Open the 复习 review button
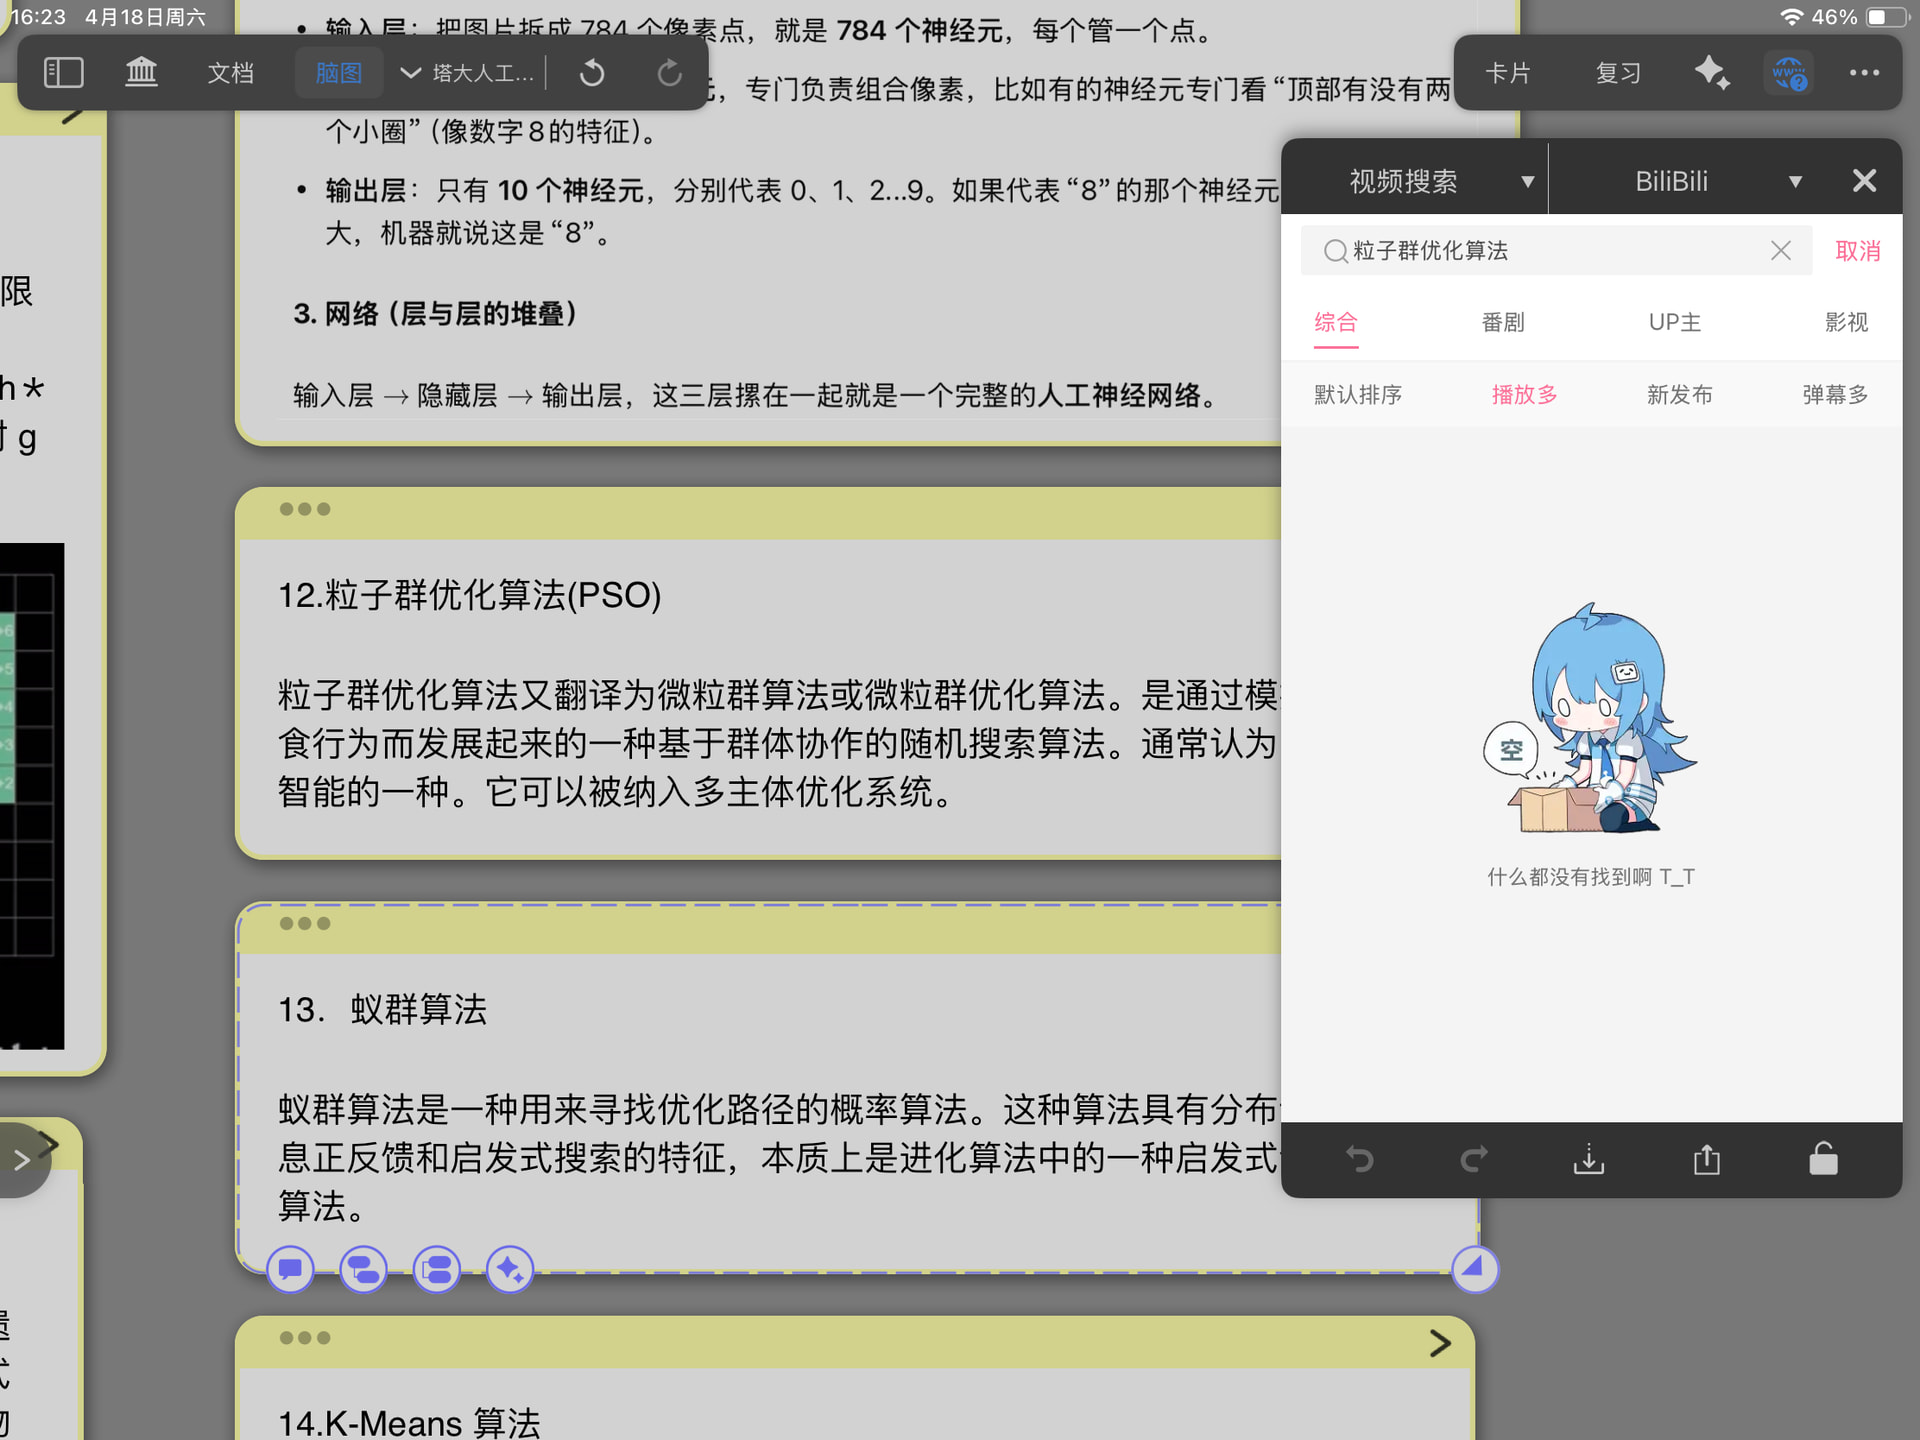Image resolution: width=1920 pixels, height=1440 pixels. point(1617,72)
